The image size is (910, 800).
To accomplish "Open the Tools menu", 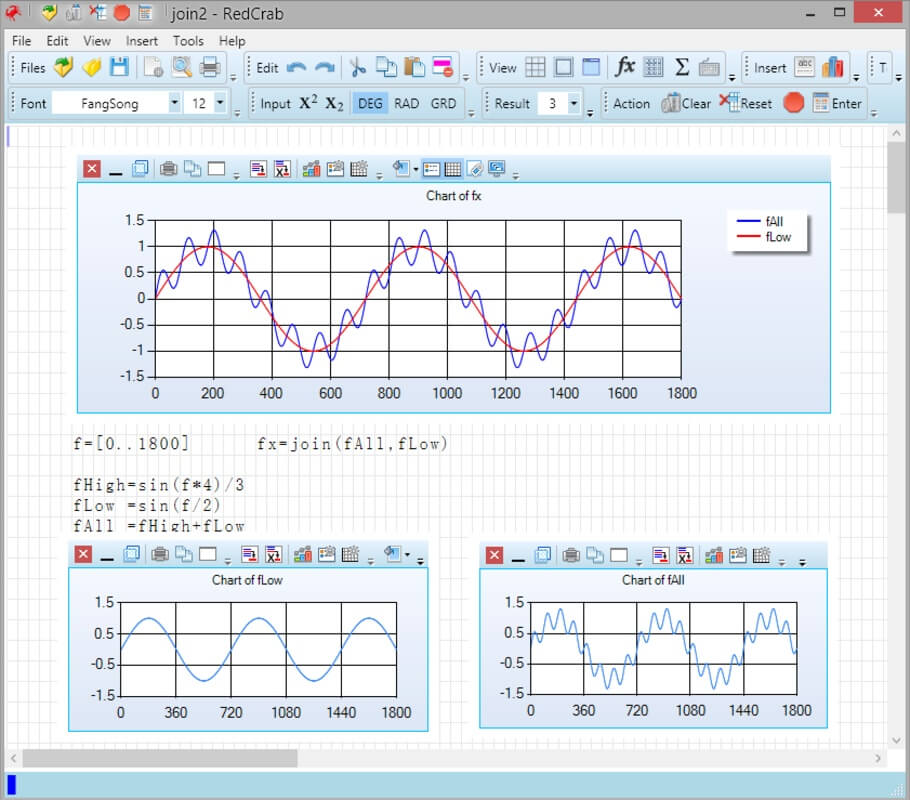I will pos(188,41).
